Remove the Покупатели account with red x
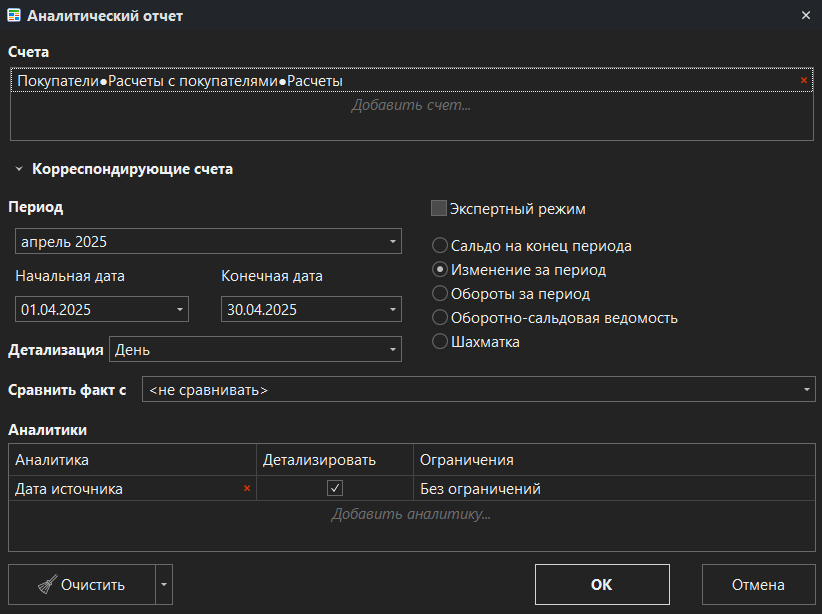Viewport: 822px width, 614px height. (x=804, y=81)
